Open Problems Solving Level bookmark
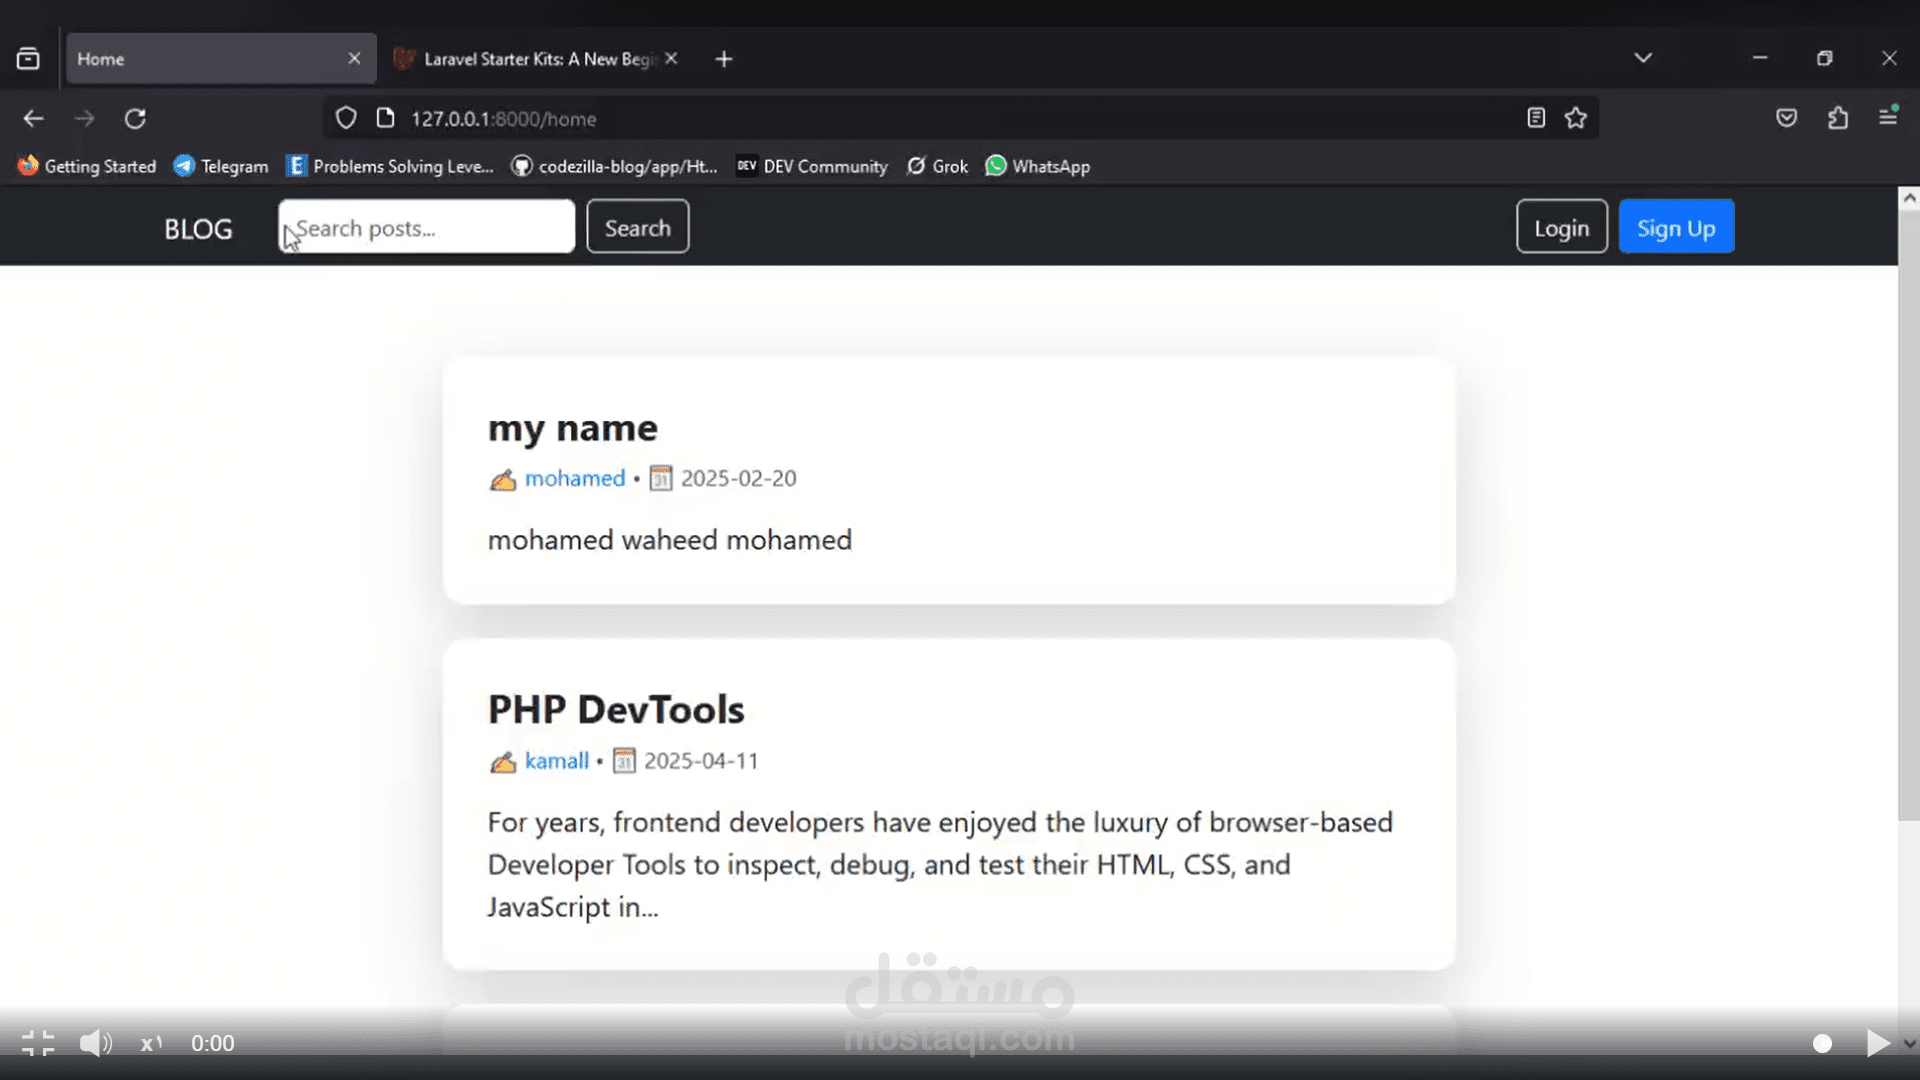The image size is (1920, 1080). [x=390, y=166]
